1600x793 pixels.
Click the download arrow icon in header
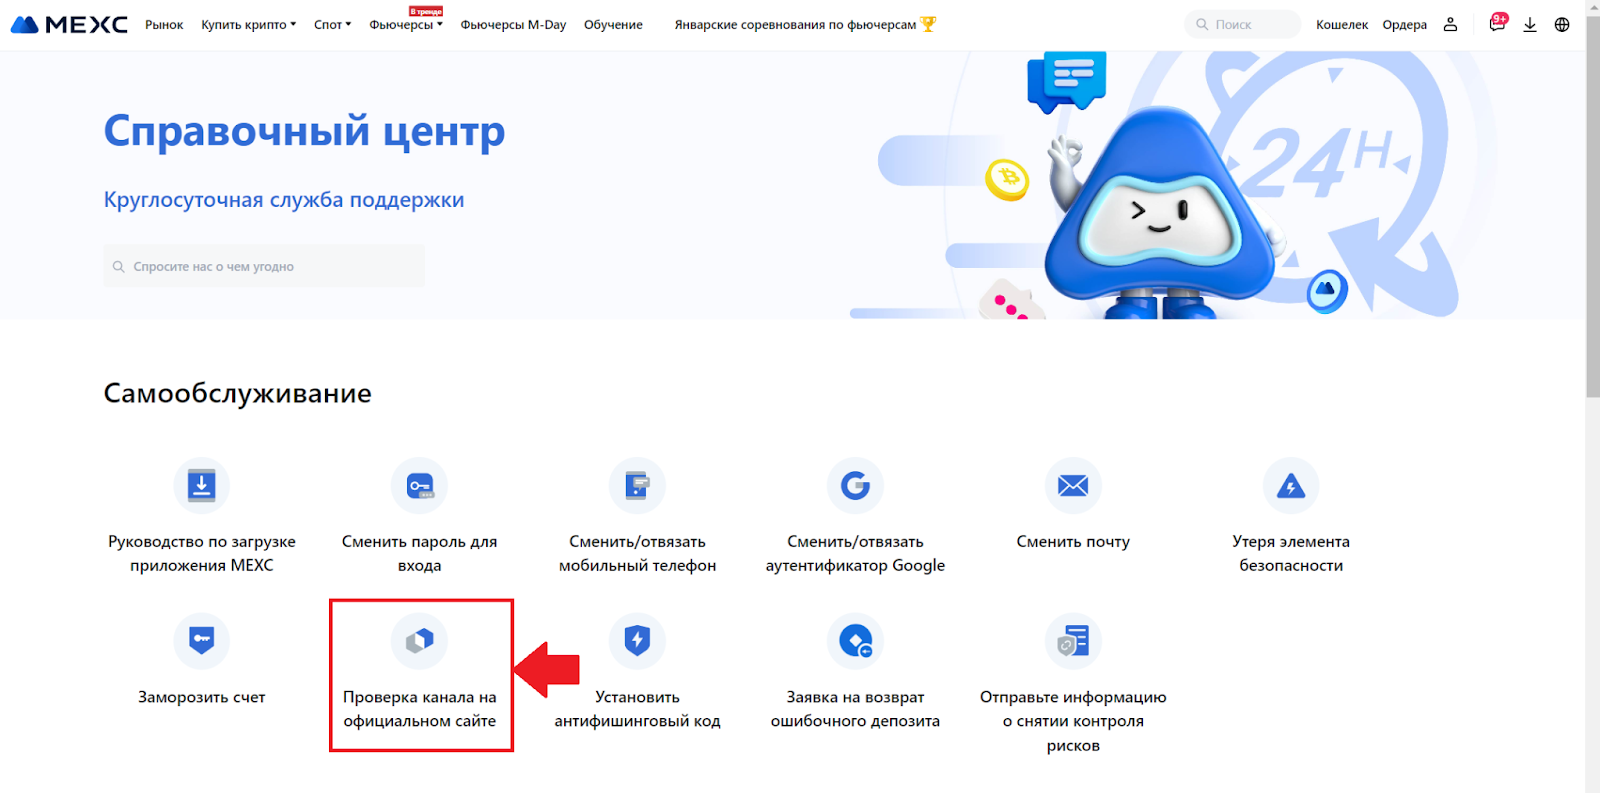(1529, 24)
